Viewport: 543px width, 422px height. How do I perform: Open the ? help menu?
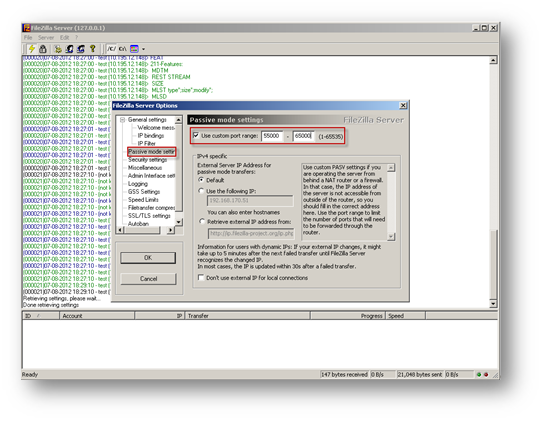[x=77, y=37]
